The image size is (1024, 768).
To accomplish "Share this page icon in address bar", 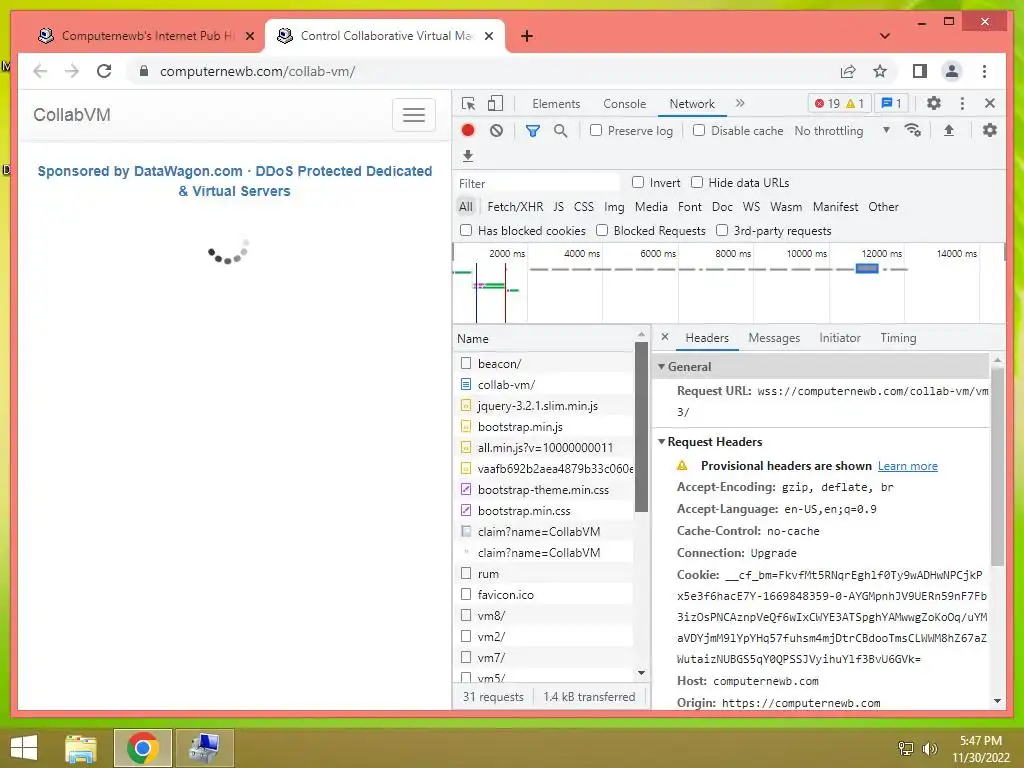I will click(848, 71).
